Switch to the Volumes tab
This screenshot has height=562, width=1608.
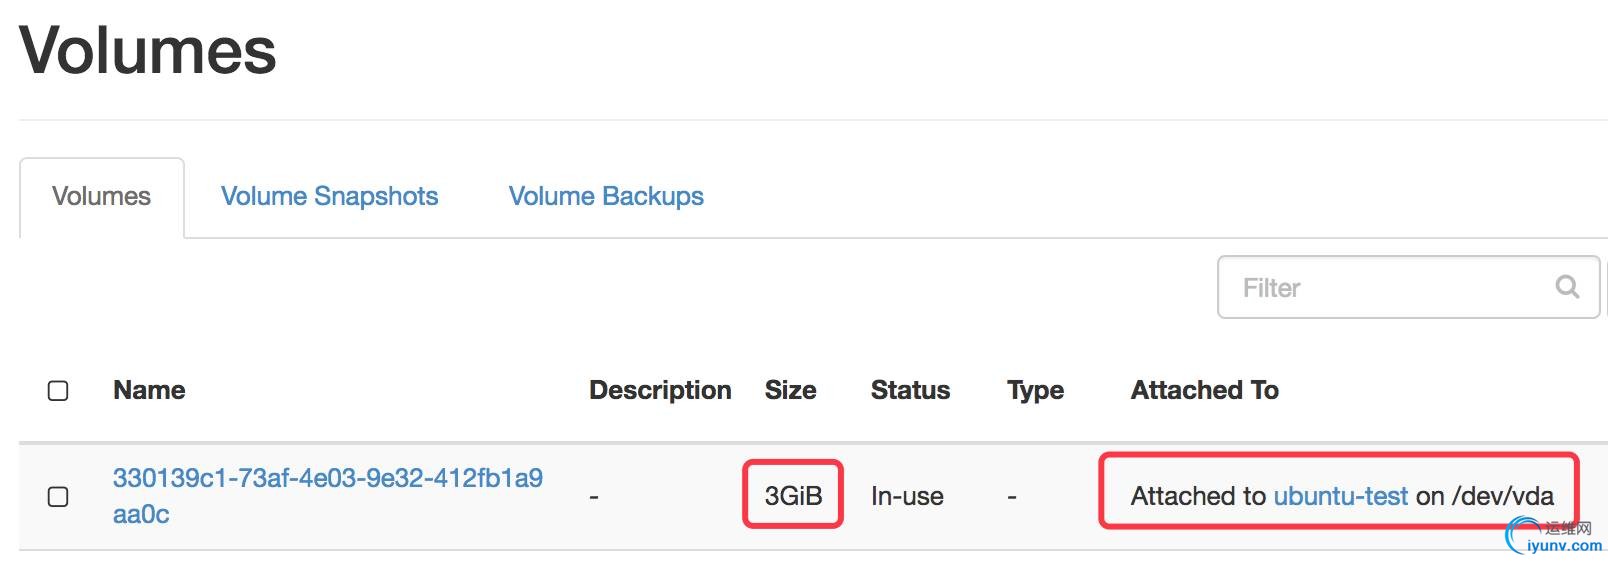pos(101,196)
